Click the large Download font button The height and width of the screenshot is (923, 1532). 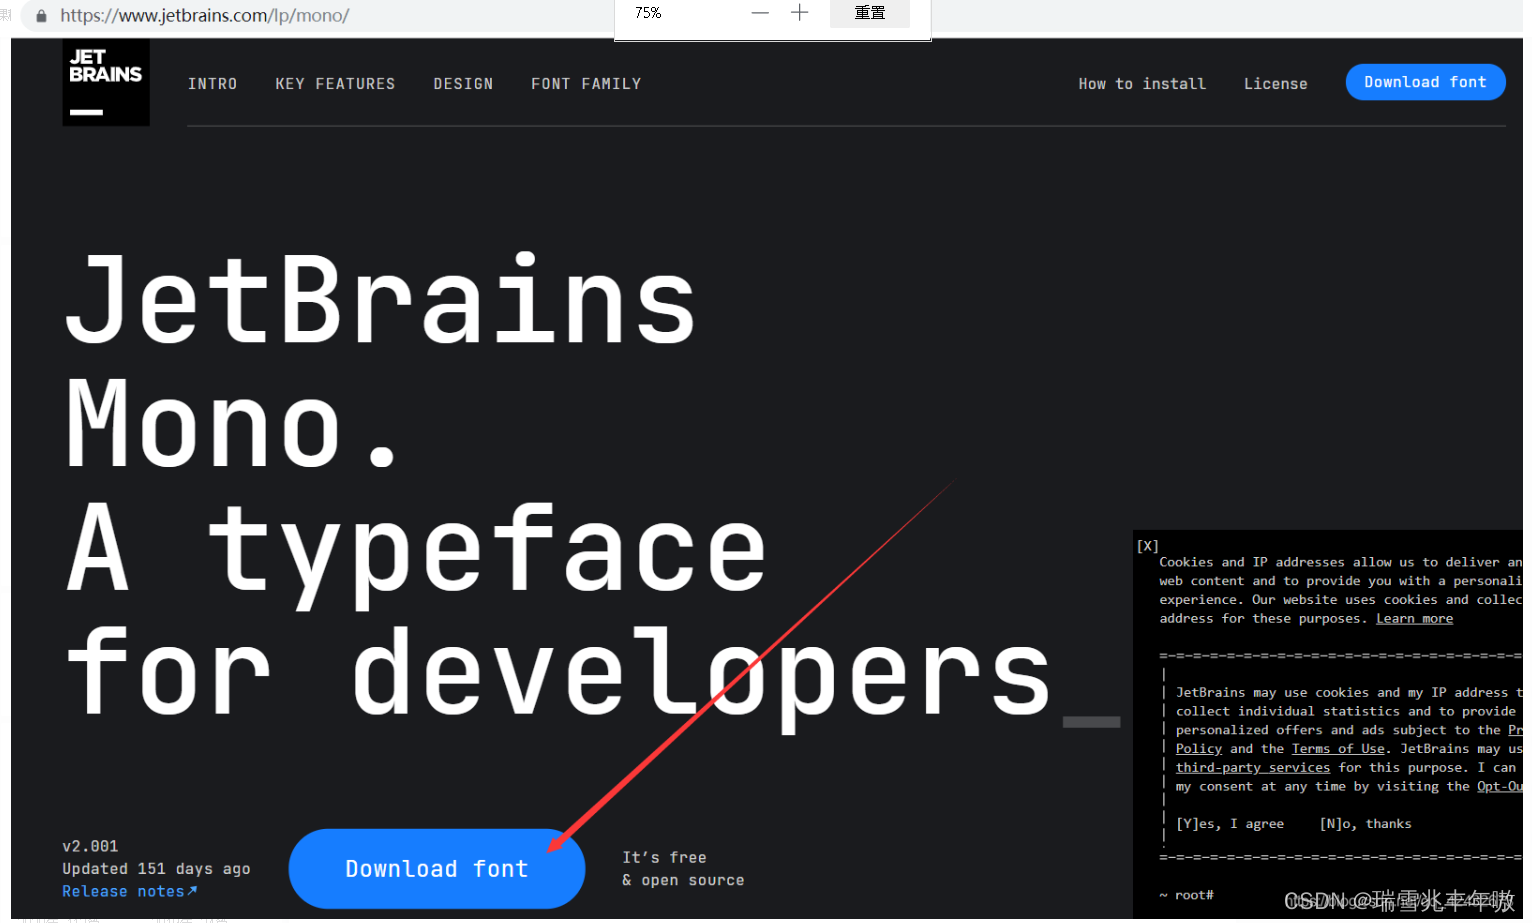point(437,869)
